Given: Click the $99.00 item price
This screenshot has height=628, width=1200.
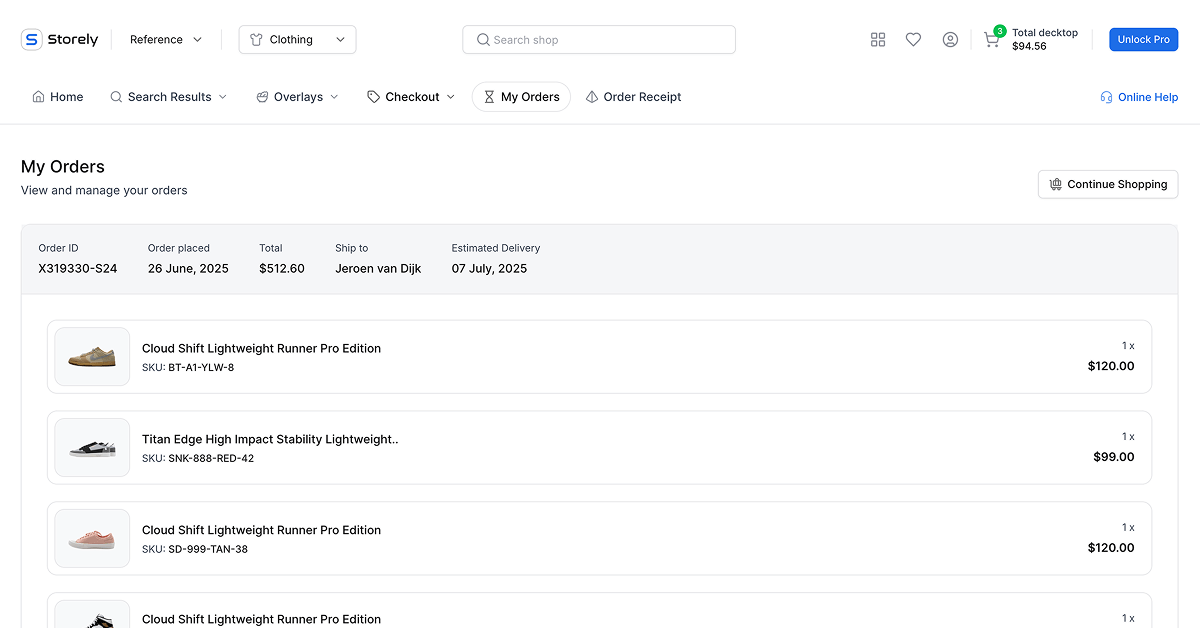Looking at the screenshot, I should click(x=1114, y=457).
